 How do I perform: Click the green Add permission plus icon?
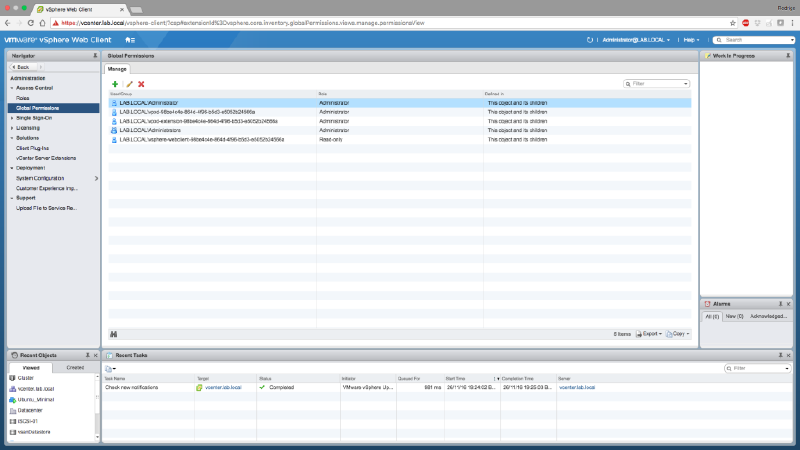[115, 84]
